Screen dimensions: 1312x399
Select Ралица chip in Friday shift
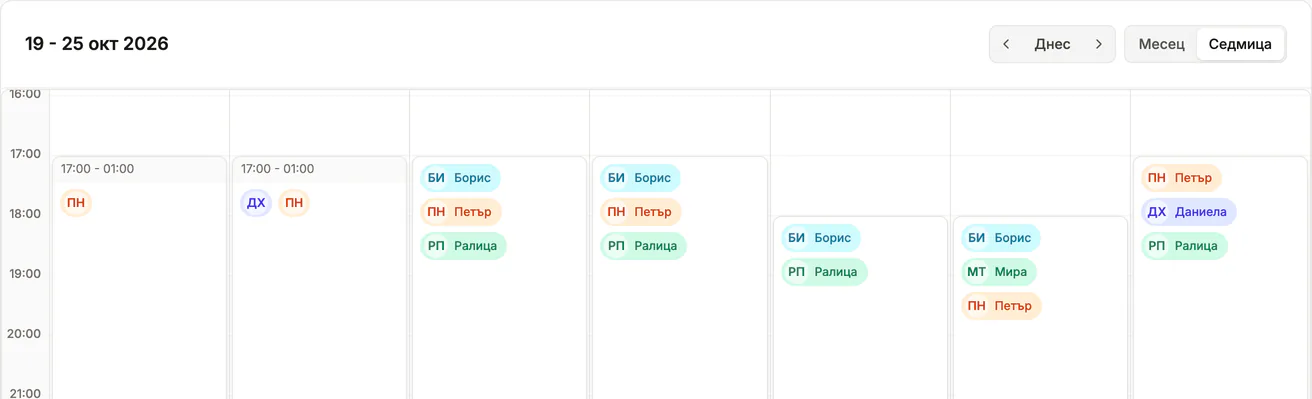[x=824, y=272]
